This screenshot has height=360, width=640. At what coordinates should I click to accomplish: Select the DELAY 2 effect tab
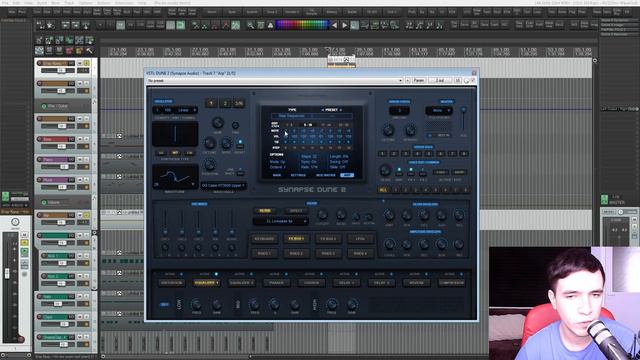tap(381, 283)
